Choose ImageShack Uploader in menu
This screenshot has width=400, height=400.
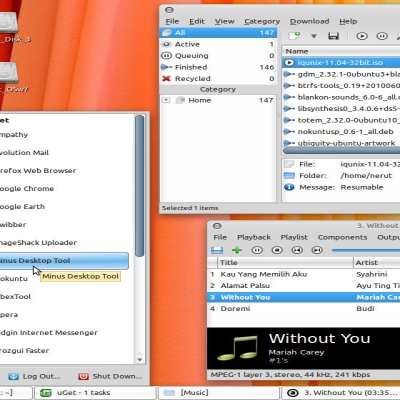point(64,243)
